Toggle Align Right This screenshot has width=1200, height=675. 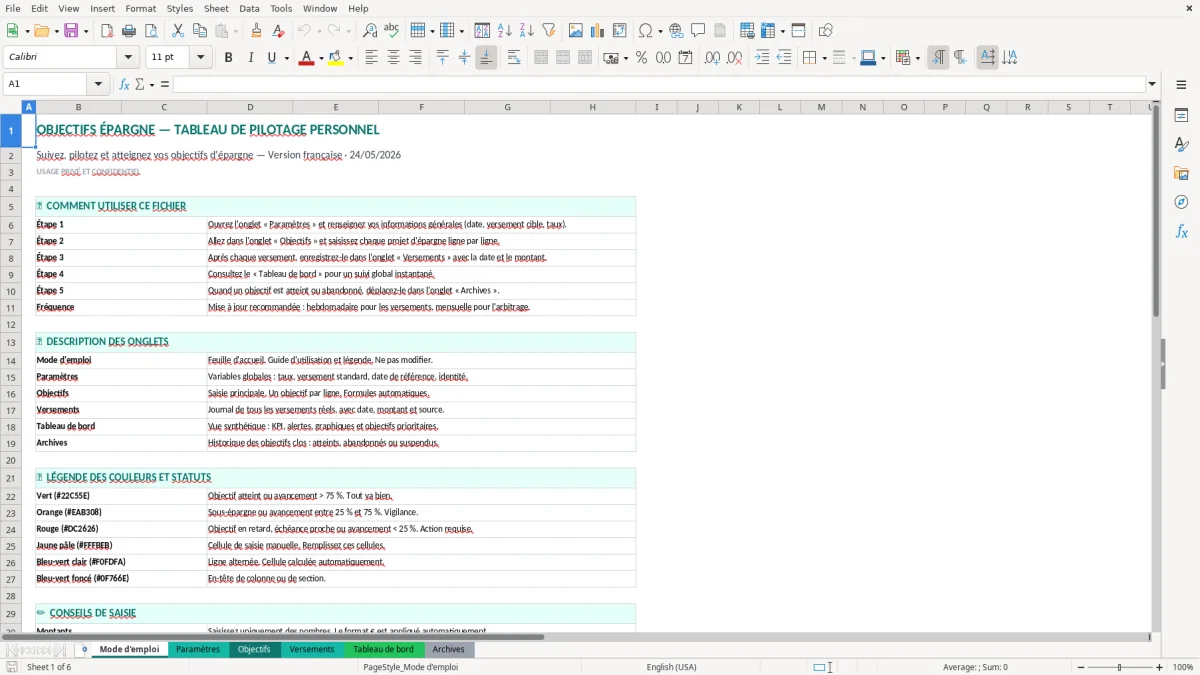point(415,58)
